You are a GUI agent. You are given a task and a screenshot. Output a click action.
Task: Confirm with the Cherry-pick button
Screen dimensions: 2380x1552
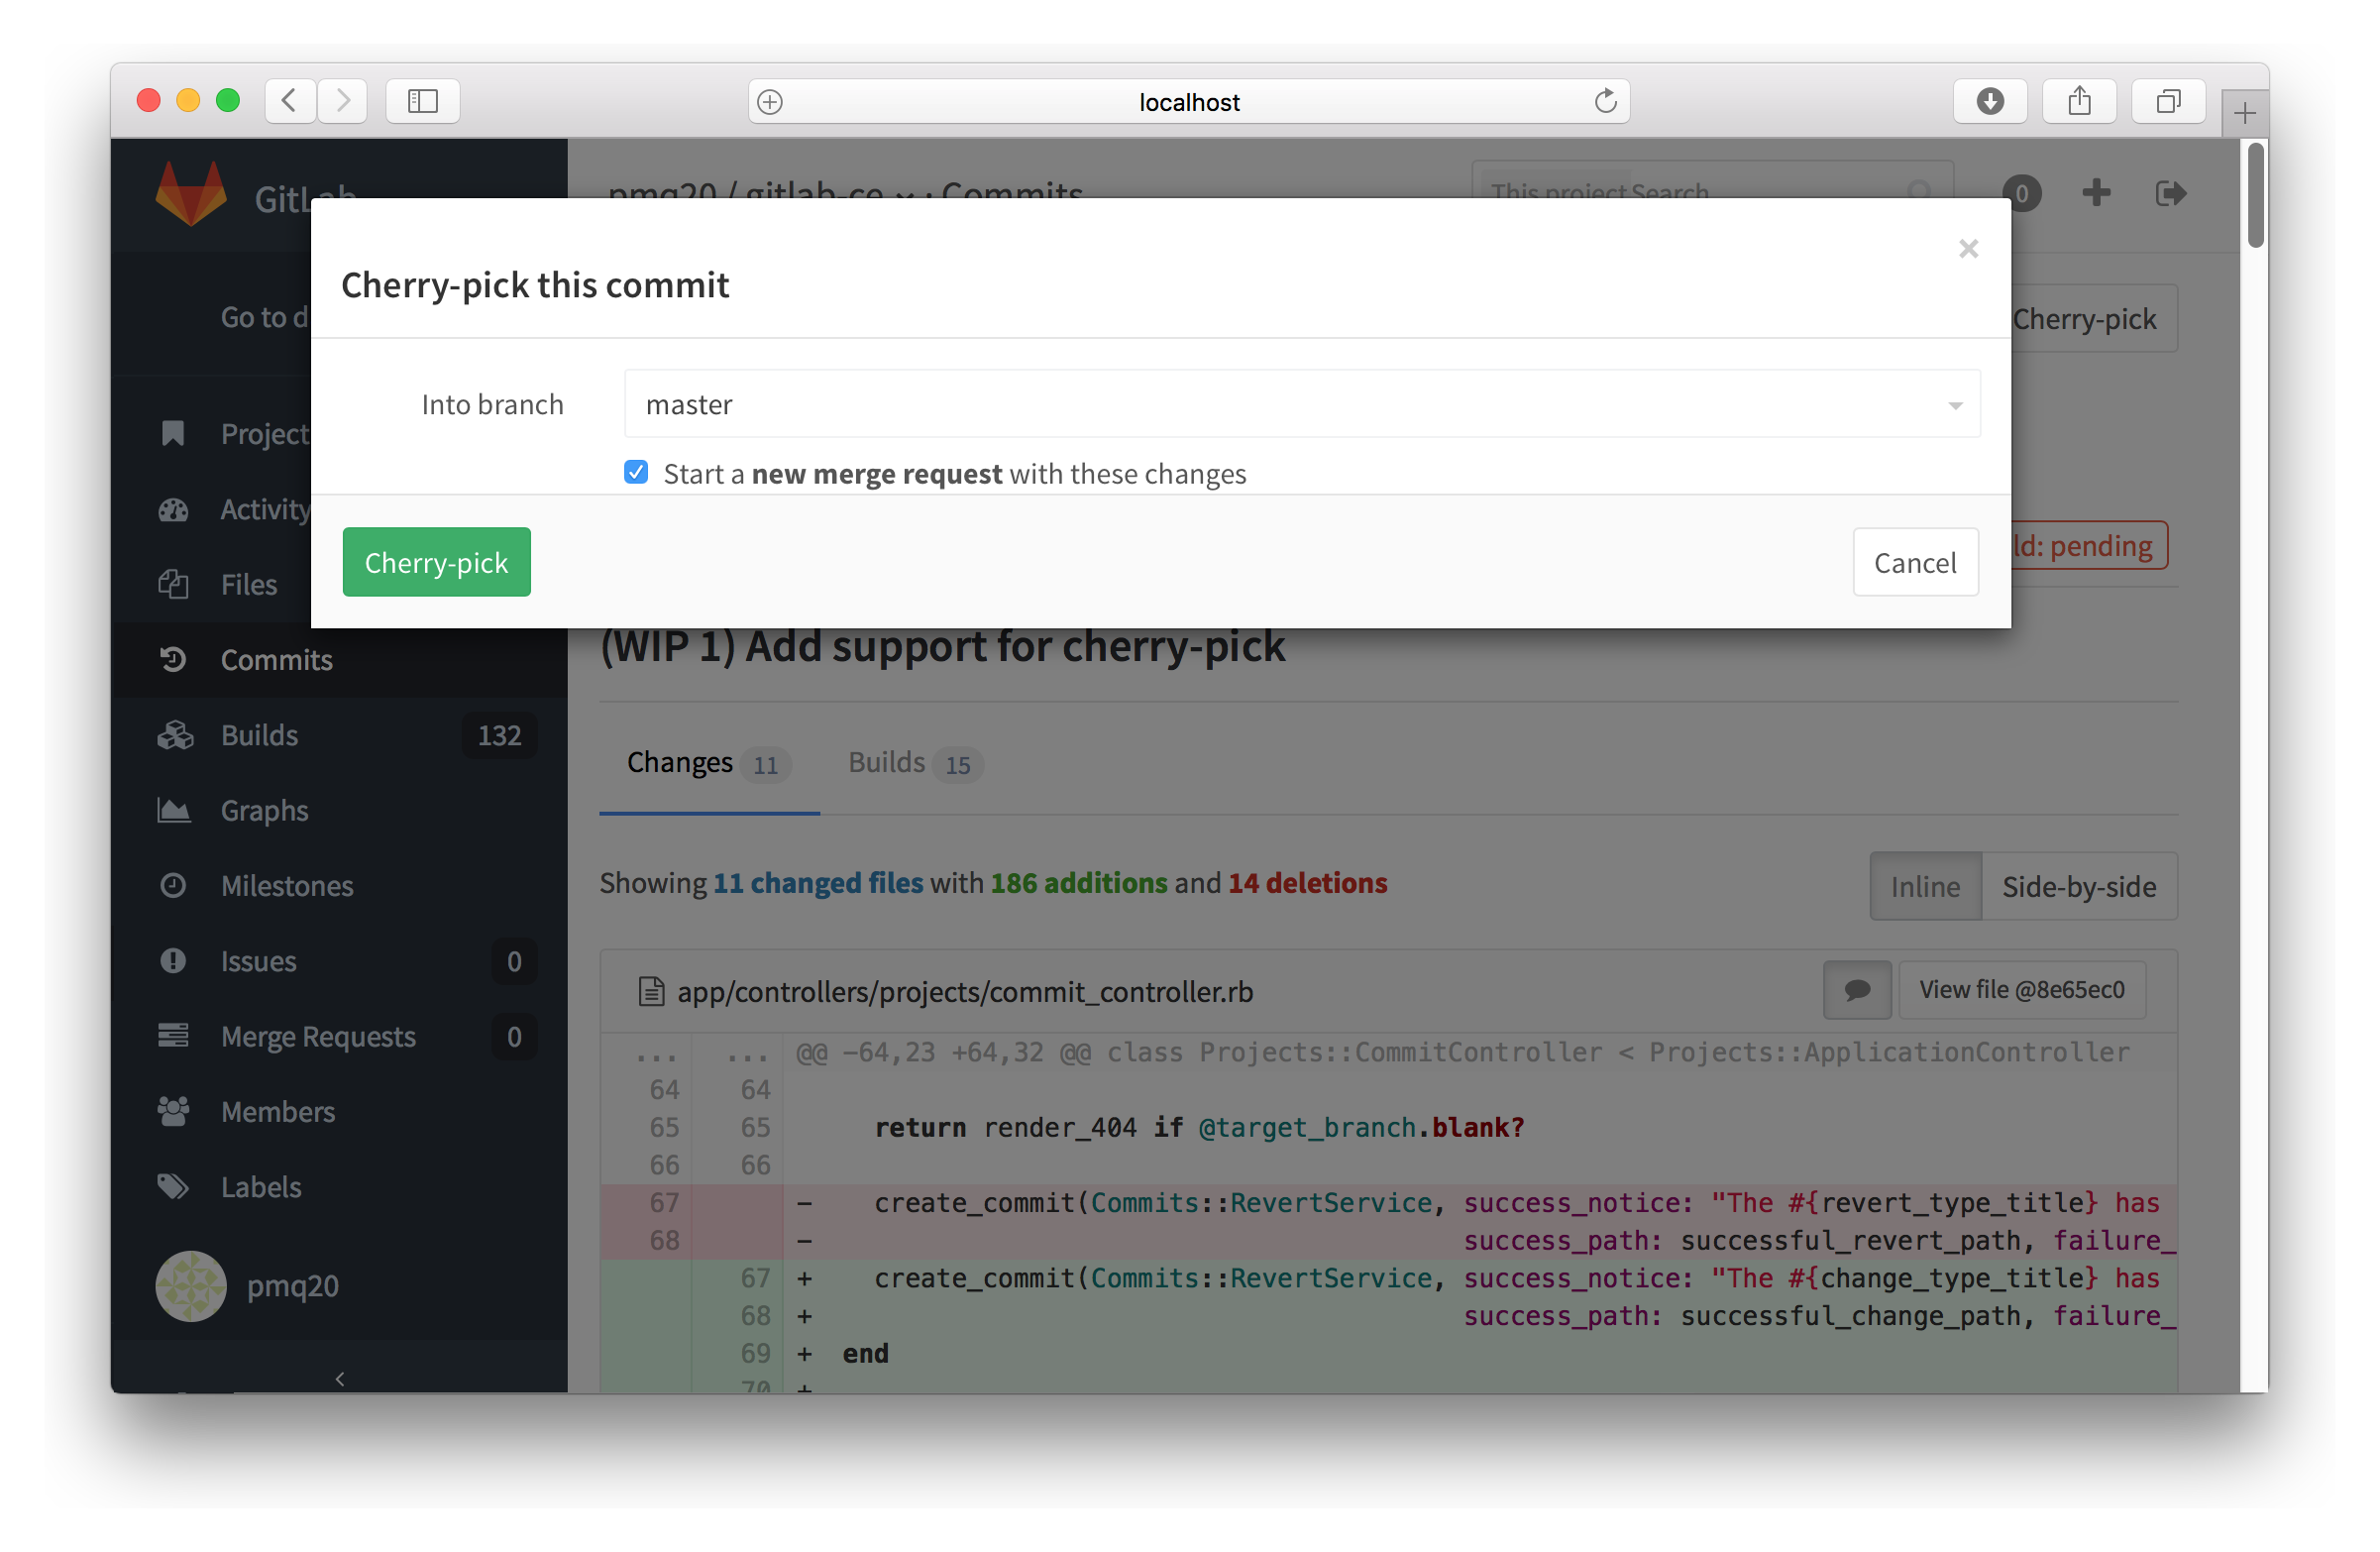436,561
